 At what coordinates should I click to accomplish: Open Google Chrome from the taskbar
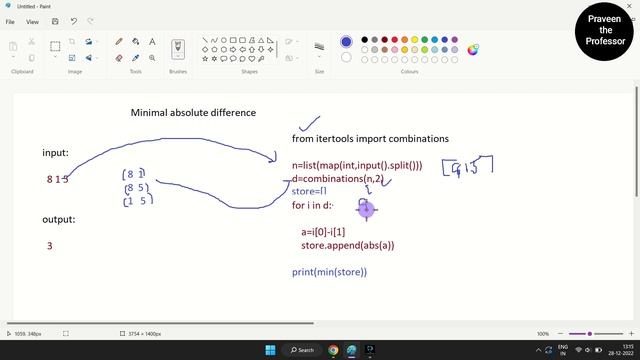[333, 350]
